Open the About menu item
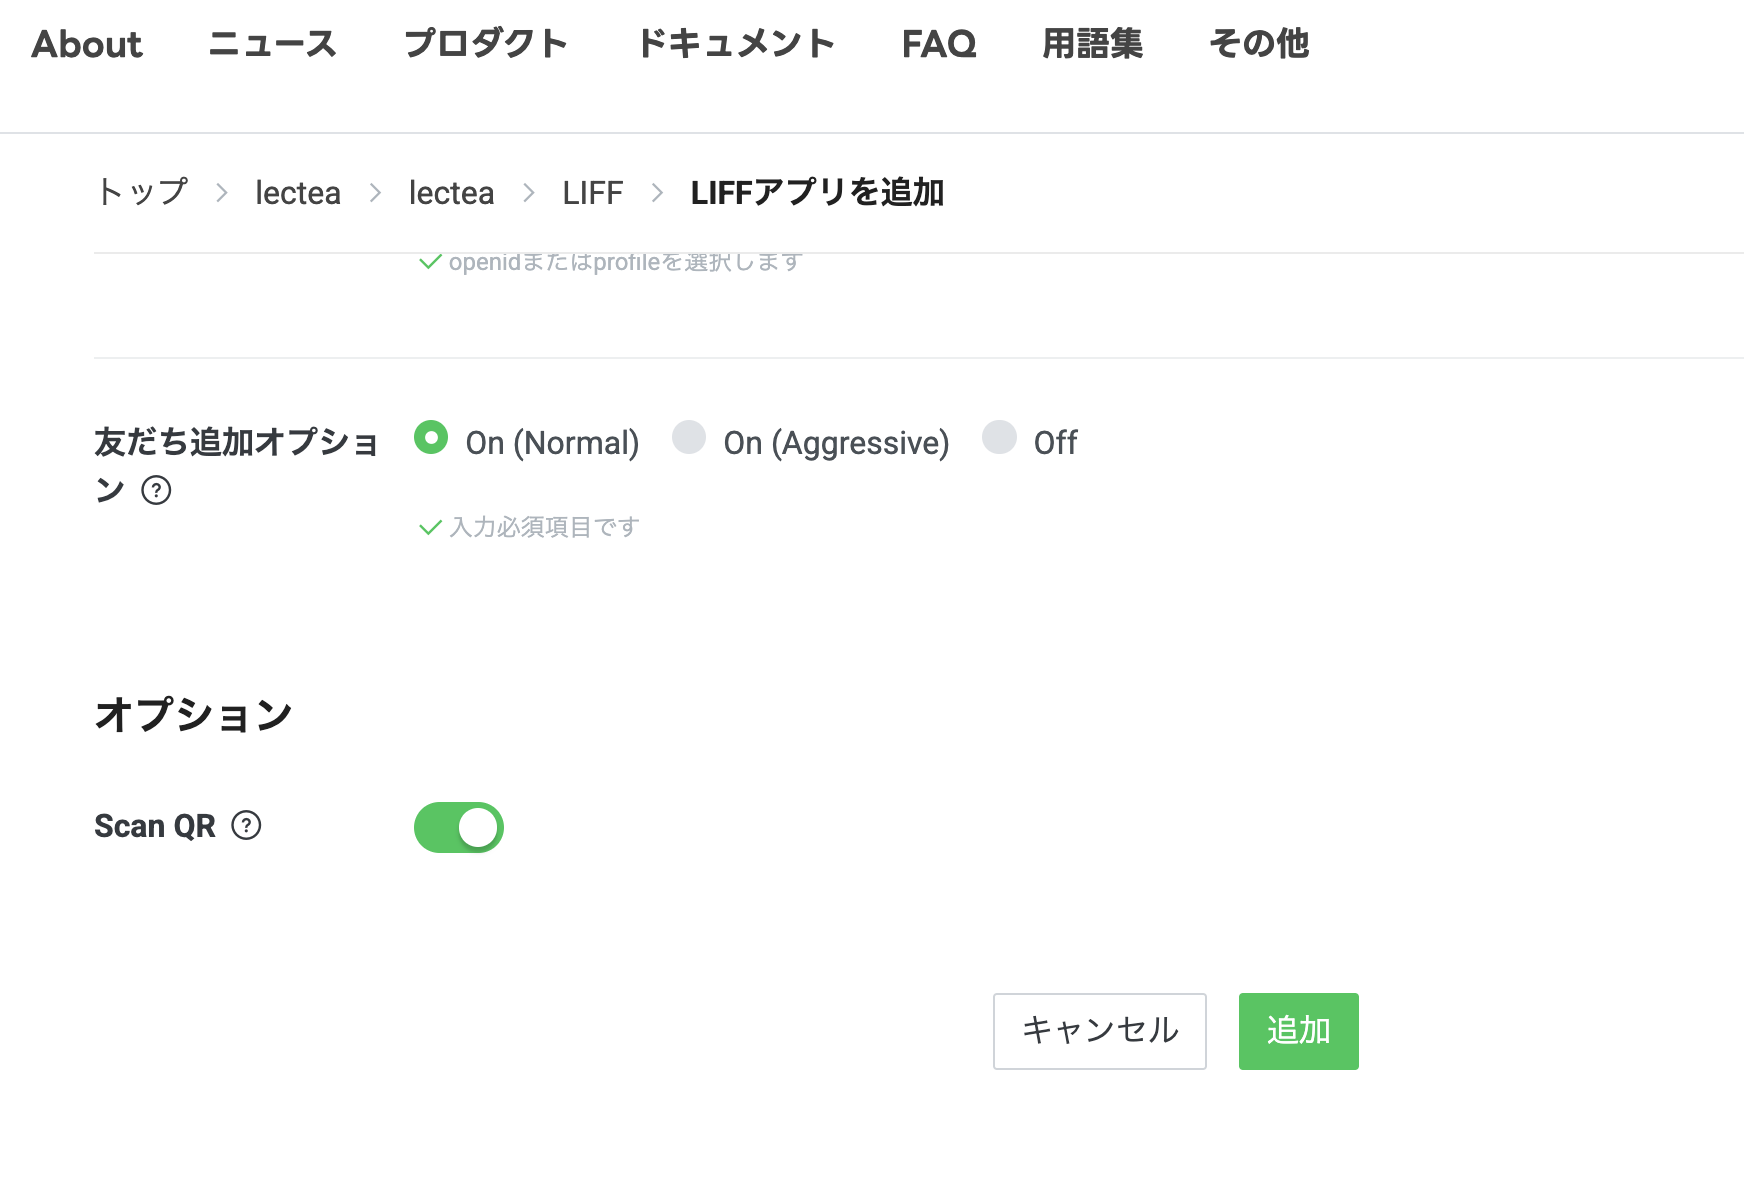Image resolution: width=1744 pixels, height=1194 pixels. click(86, 44)
